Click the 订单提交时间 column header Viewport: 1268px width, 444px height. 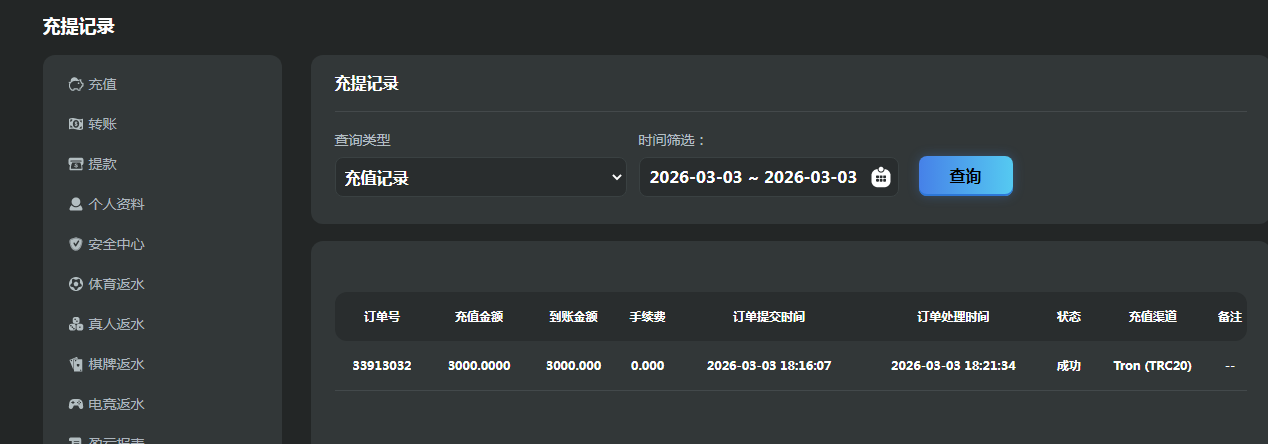768,316
